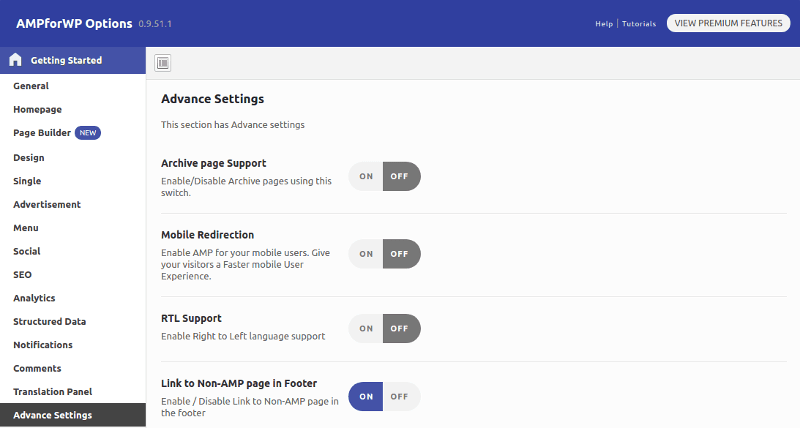This screenshot has height=428, width=800.
Task: Click the expand-all sections icon in toolbar
Action: (163, 63)
